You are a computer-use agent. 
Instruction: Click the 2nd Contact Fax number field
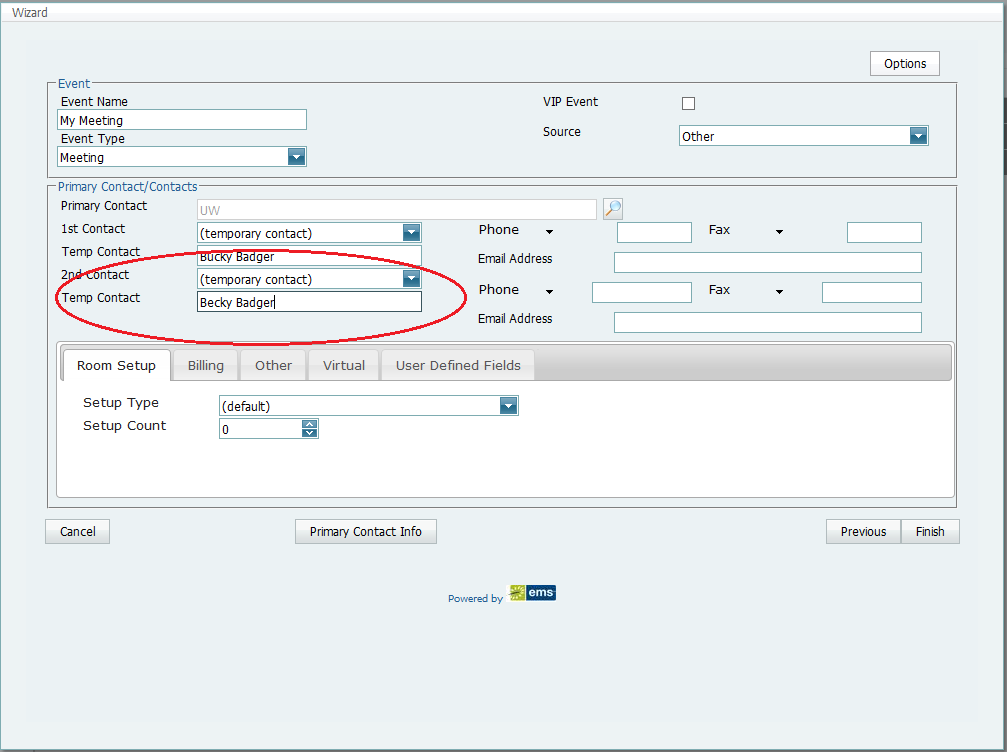coord(871,292)
